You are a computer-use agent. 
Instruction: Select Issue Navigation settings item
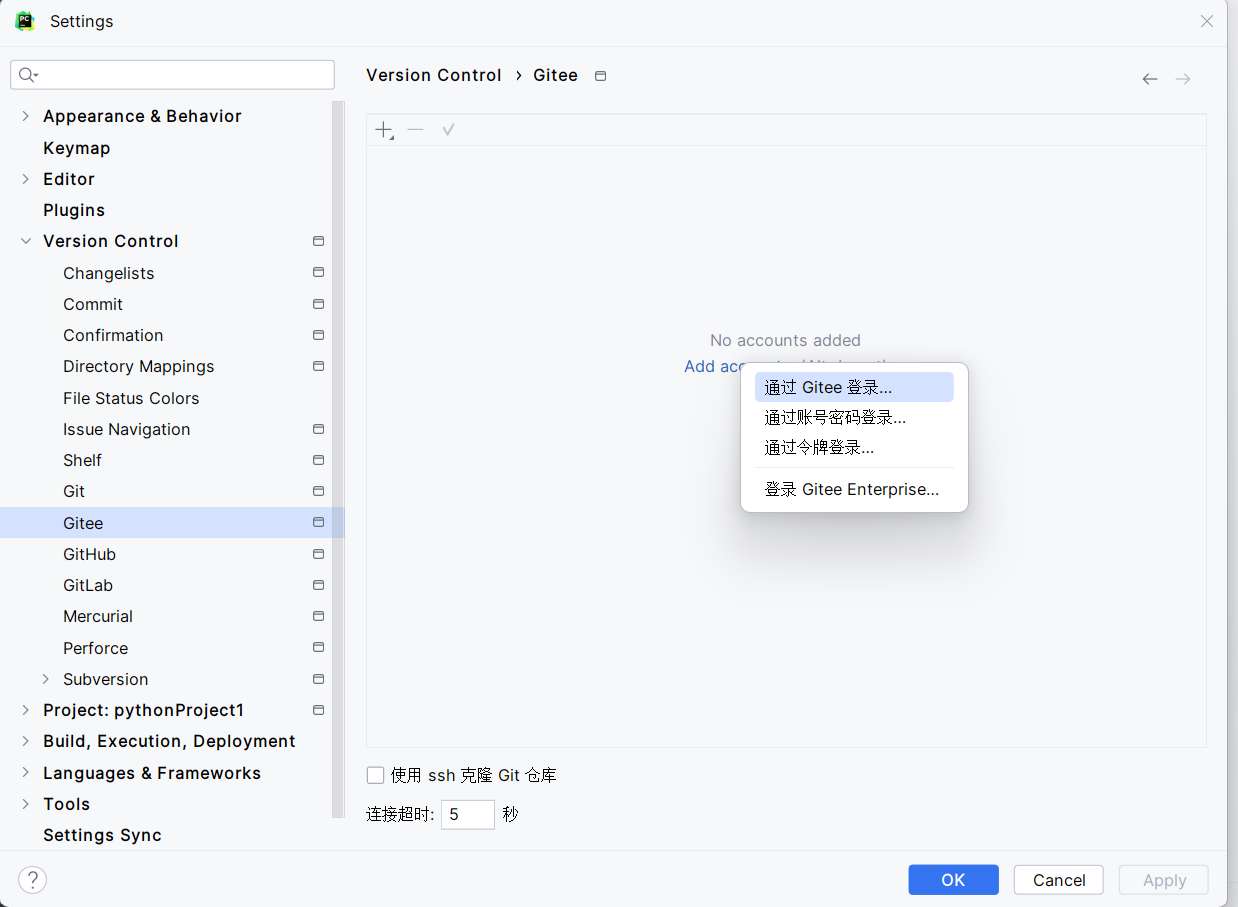coord(127,429)
